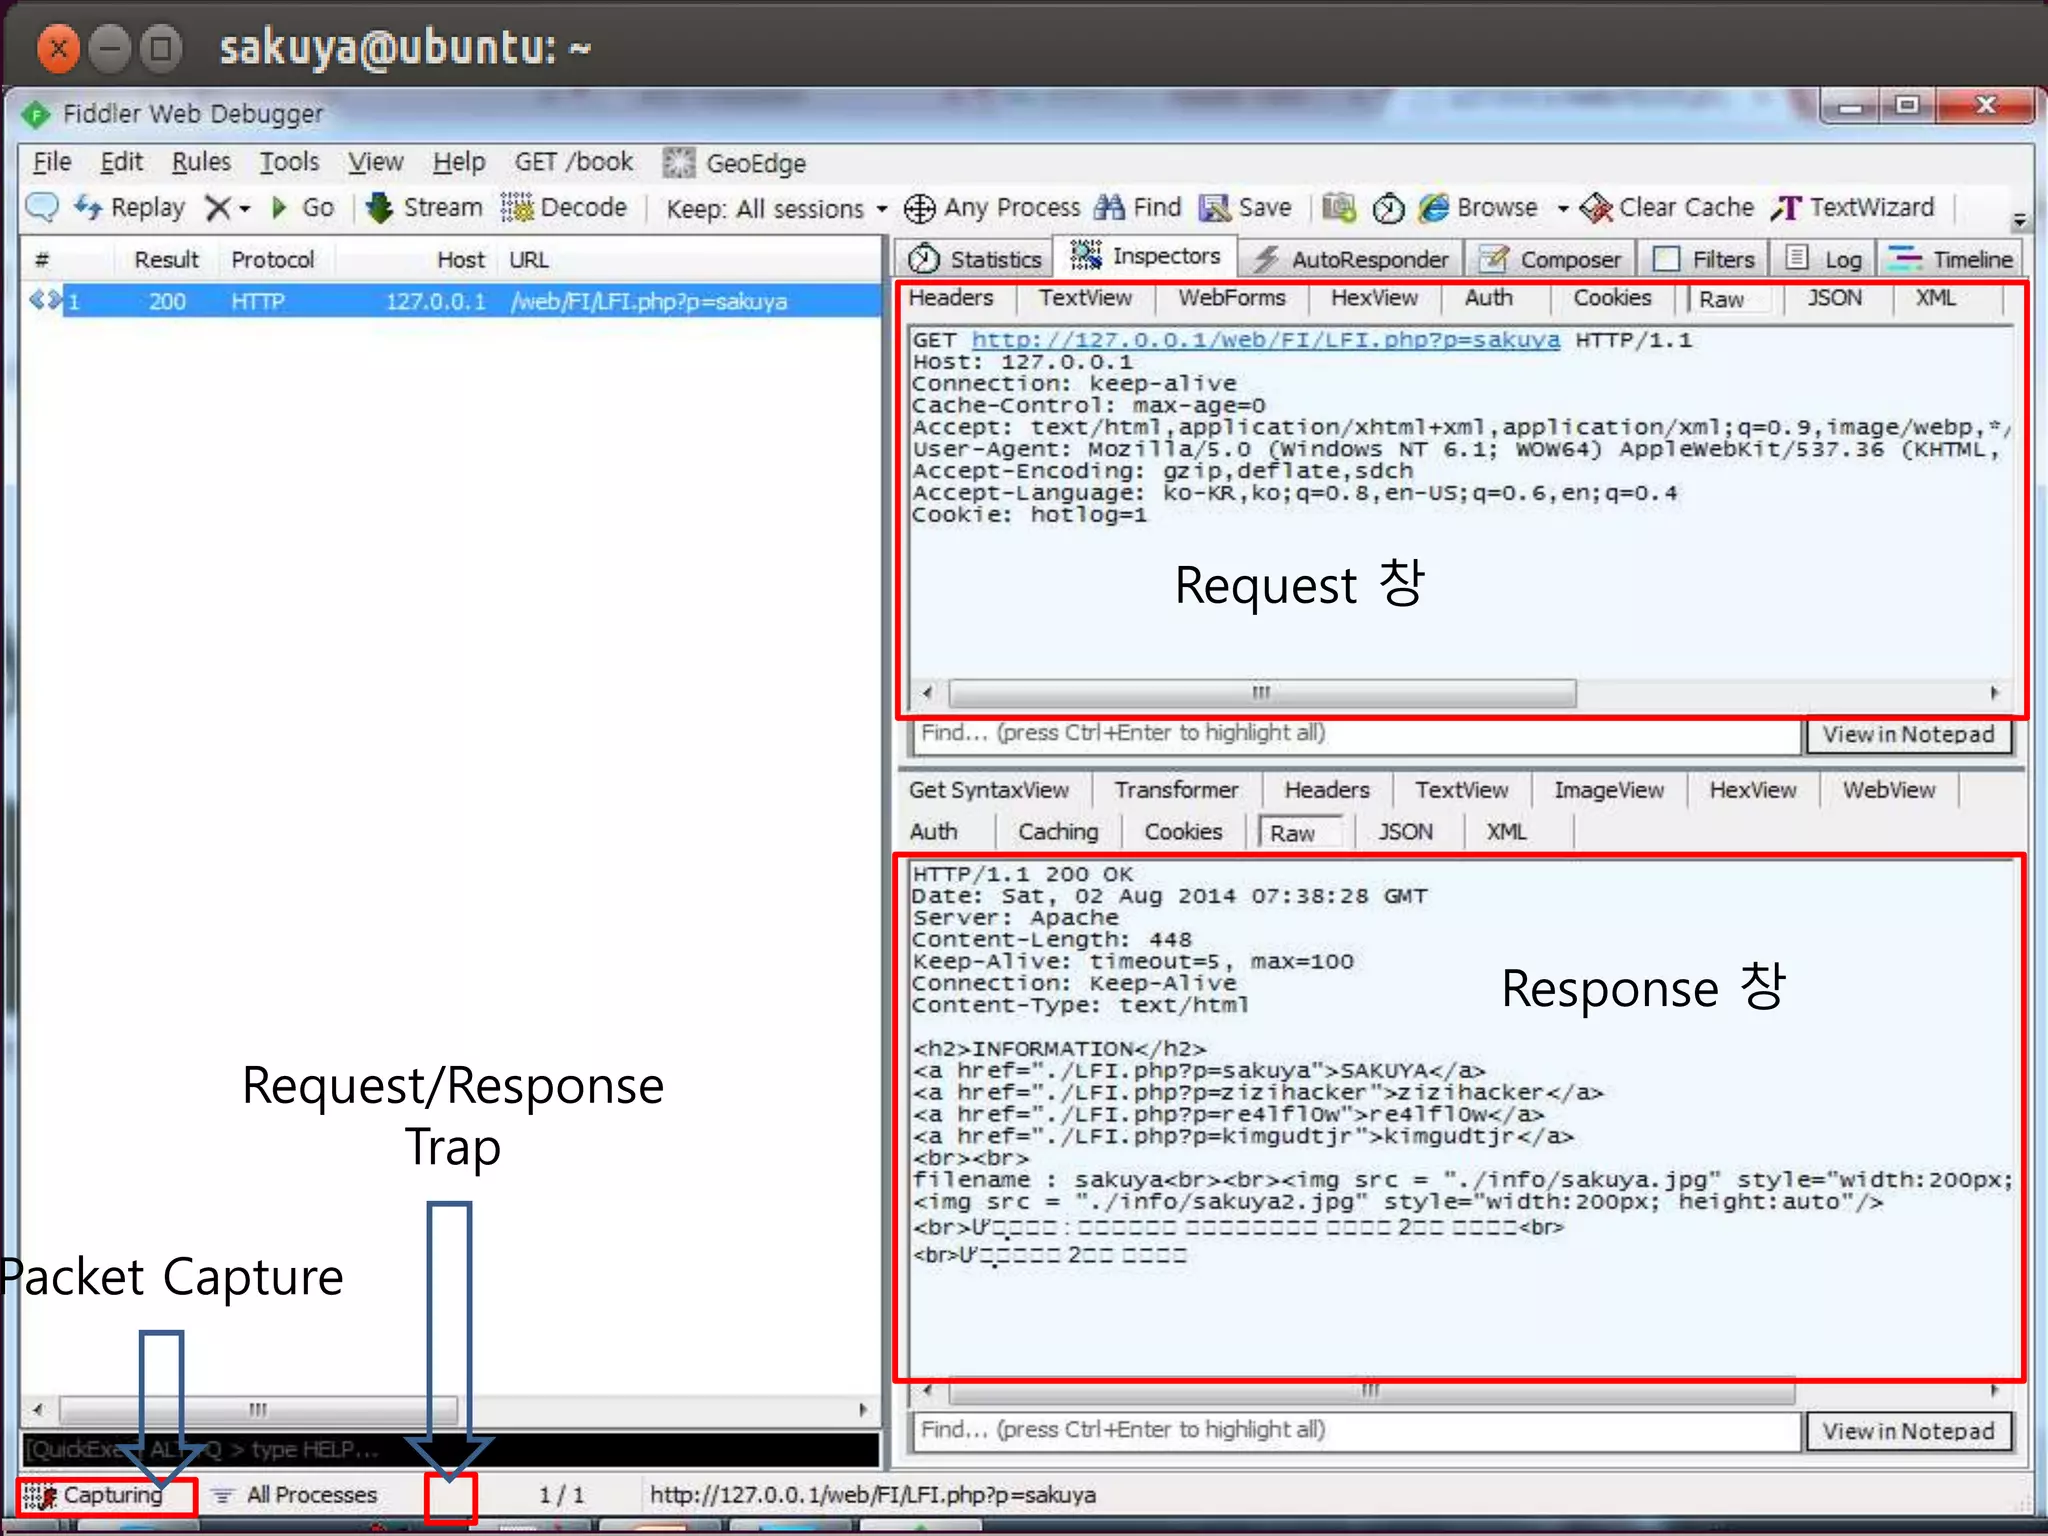
Task: Click the camera screenshot toolbar icon
Action: pos(1339,207)
